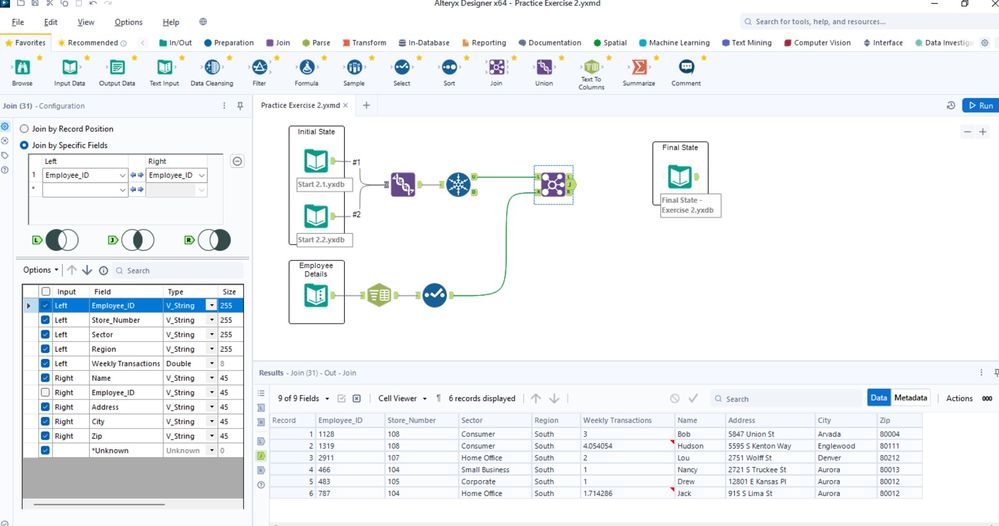This screenshot has width=999, height=526.
Task: Select the Union tool in palette
Action: coord(544,66)
